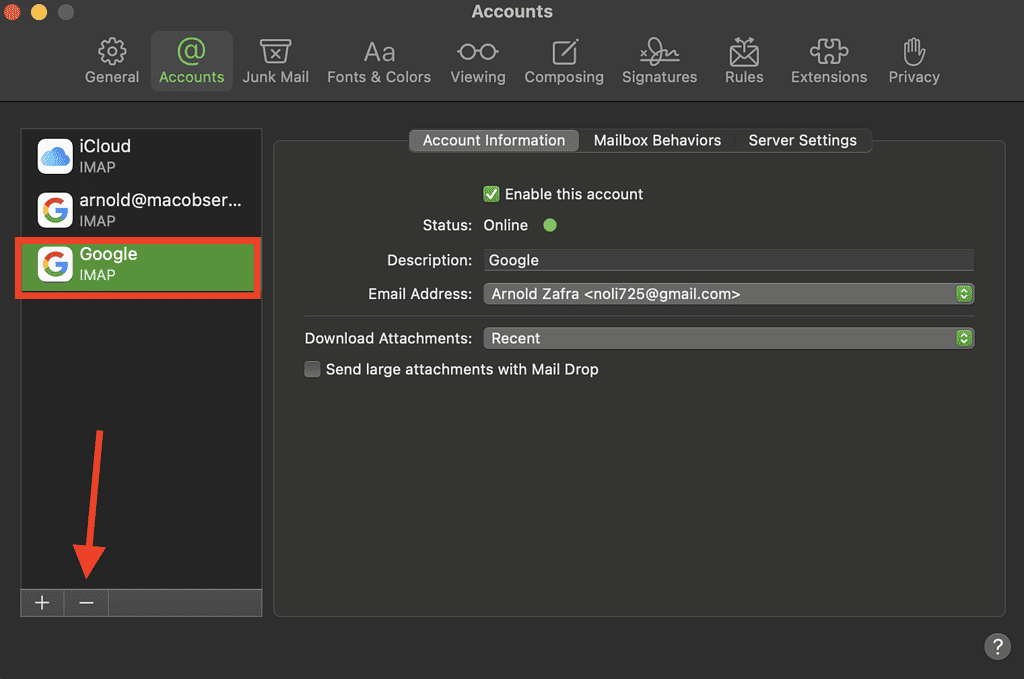Screen dimensions: 1024x679
Task: Open Junk Mail settings
Action: [275, 61]
